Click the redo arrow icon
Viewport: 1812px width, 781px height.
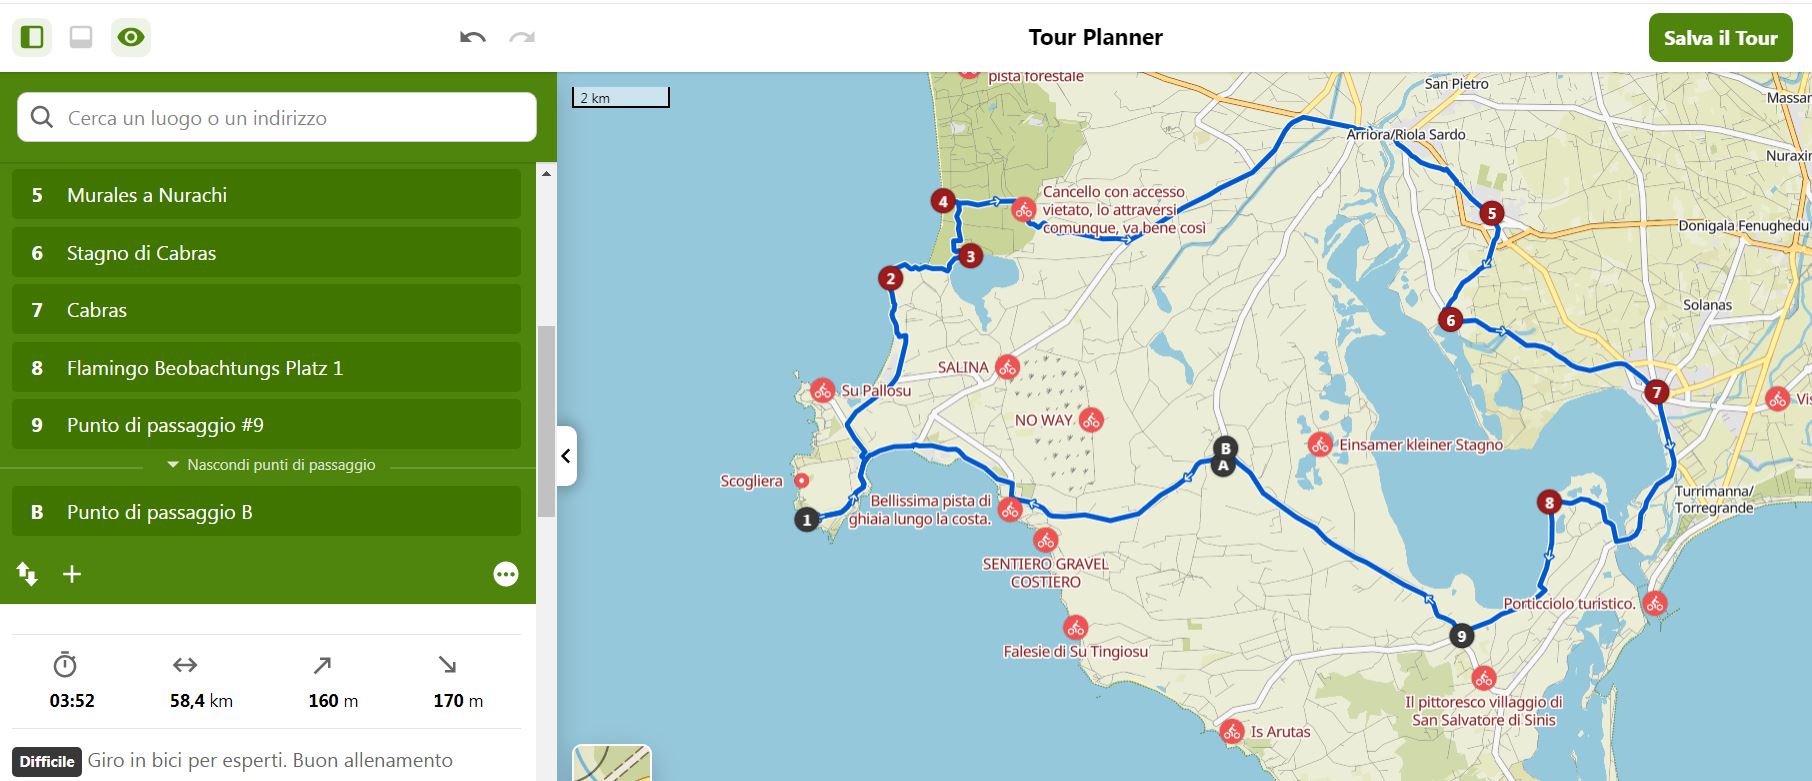coord(522,38)
